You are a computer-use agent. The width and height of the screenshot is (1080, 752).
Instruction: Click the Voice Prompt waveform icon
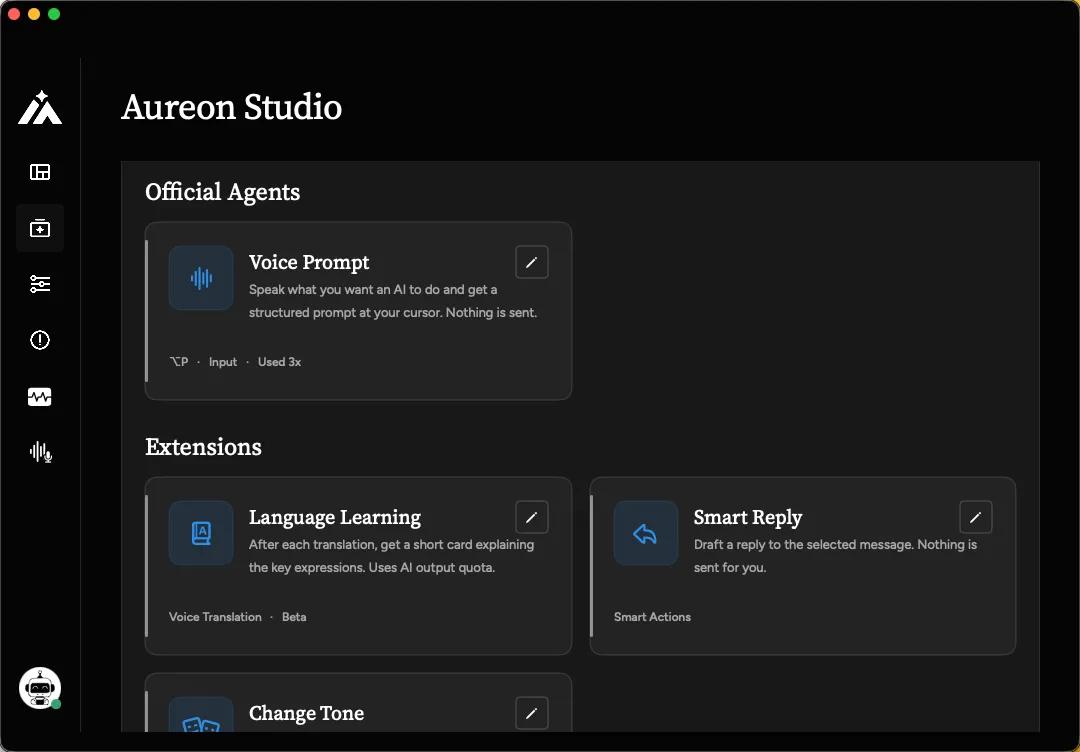[x=201, y=278]
